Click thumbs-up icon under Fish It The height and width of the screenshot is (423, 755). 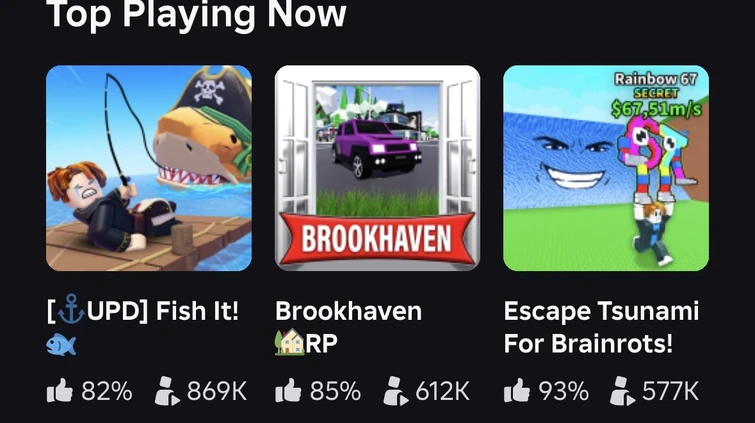coord(60,390)
